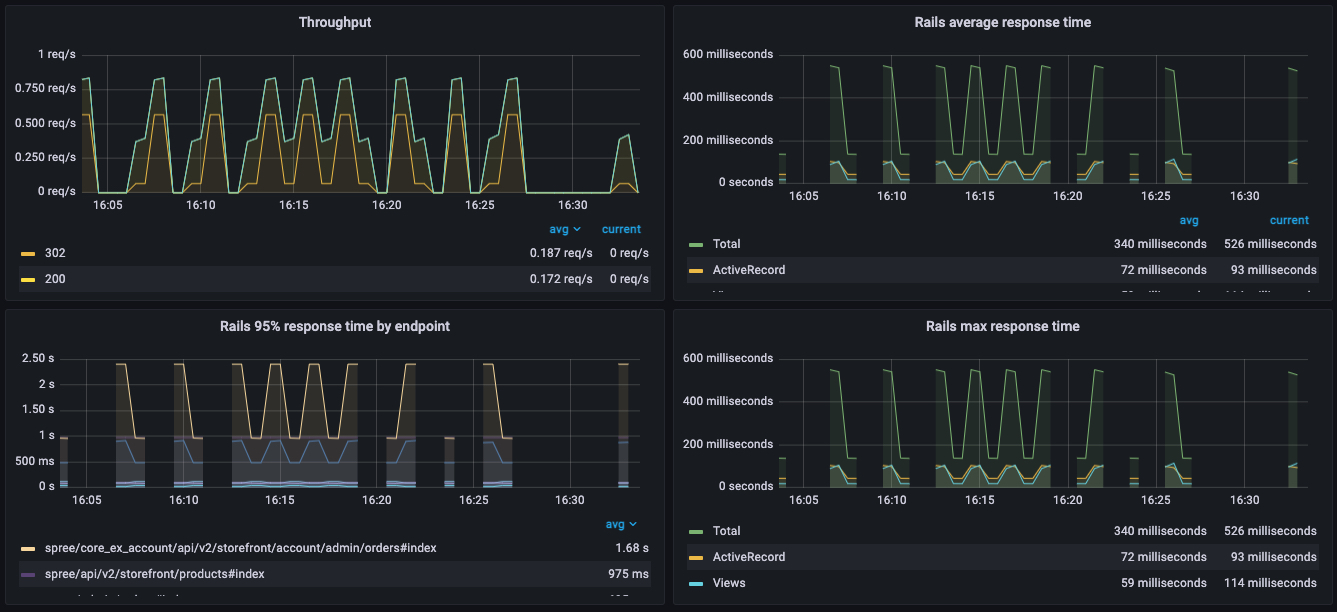Sort 95% response time legend by avg

[x=620, y=524]
